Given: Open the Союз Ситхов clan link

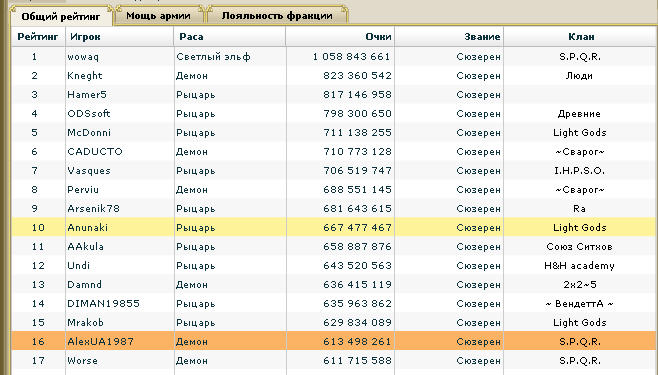Looking at the screenshot, I should tap(579, 247).
